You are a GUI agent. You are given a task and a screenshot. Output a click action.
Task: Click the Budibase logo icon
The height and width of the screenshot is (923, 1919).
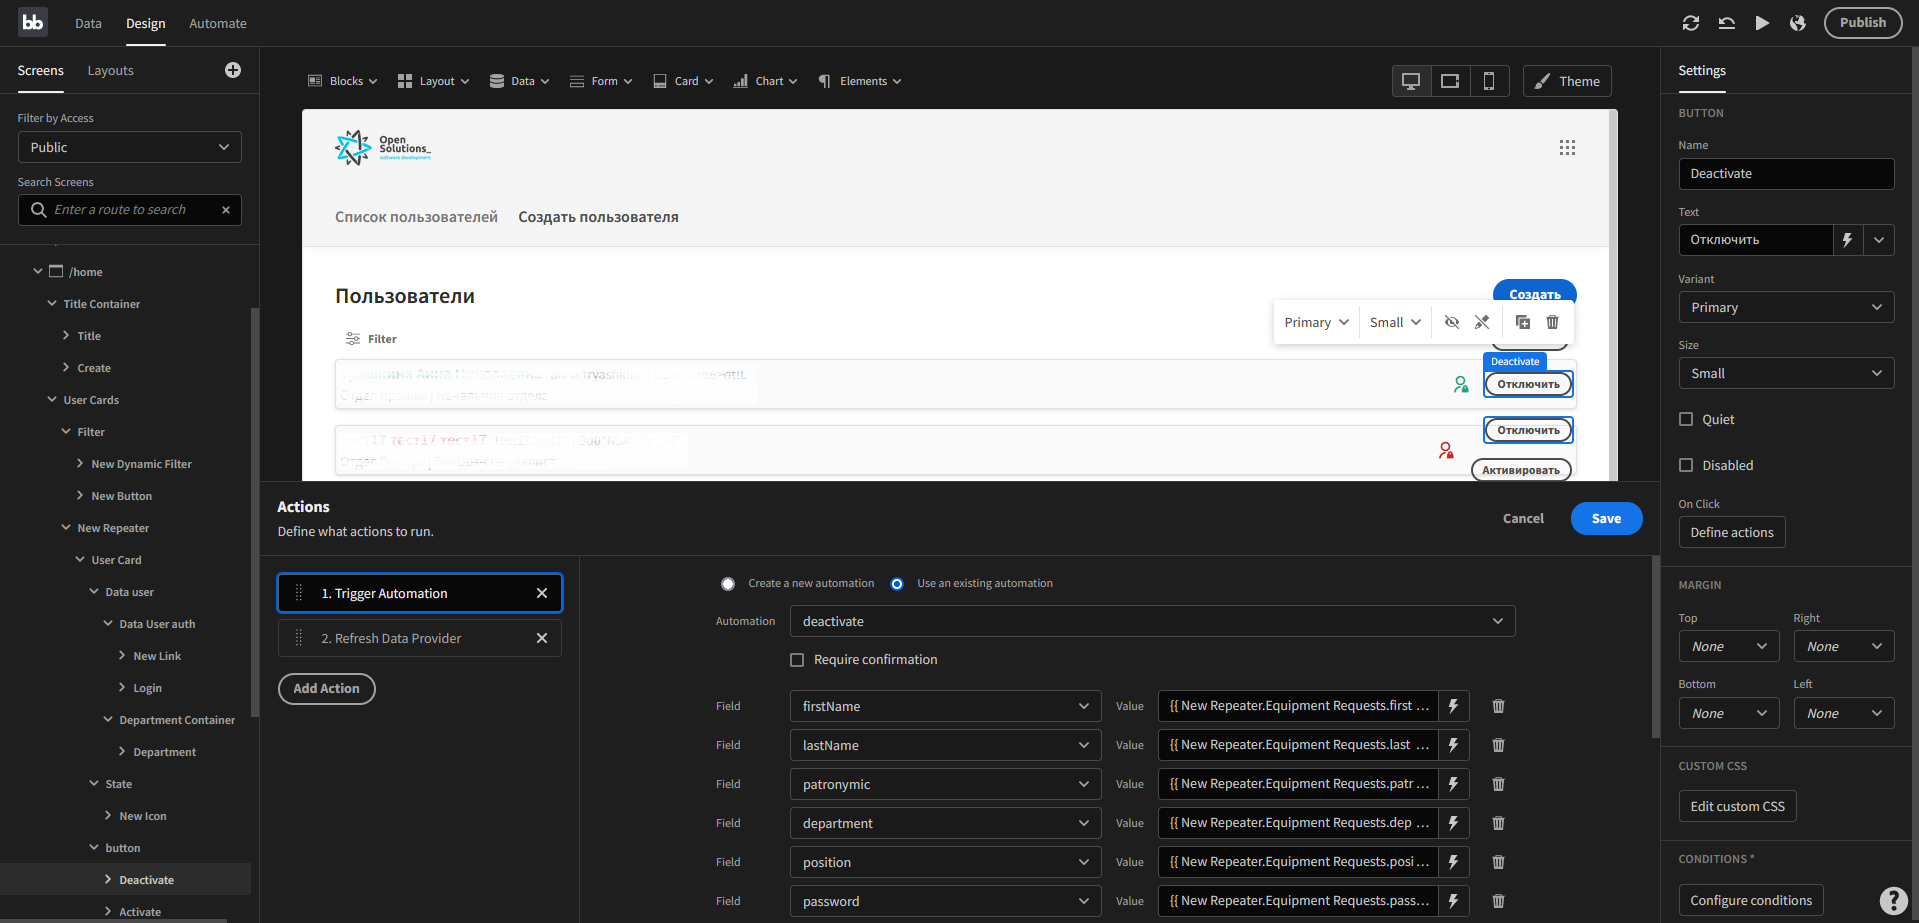(33, 22)
